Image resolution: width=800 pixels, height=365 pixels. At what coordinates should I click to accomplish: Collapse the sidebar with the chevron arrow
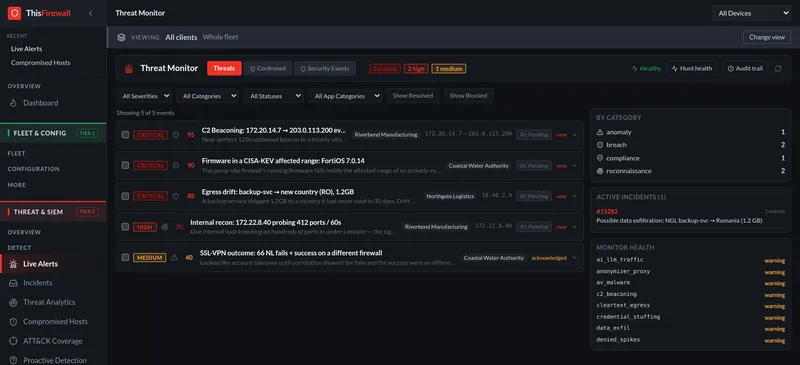(x=91, y=13)
